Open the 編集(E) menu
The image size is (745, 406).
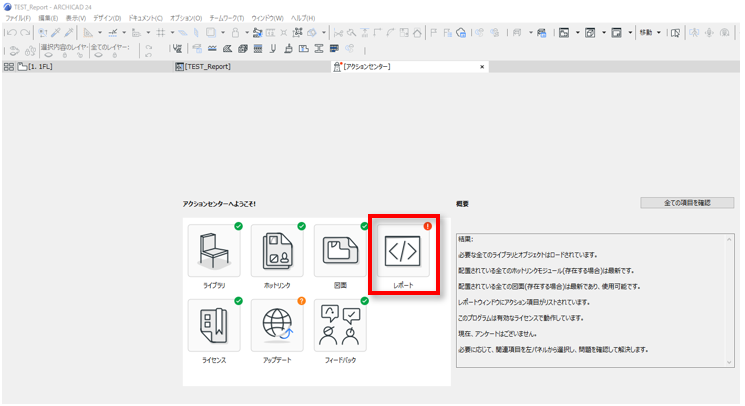tap(48, 18)
